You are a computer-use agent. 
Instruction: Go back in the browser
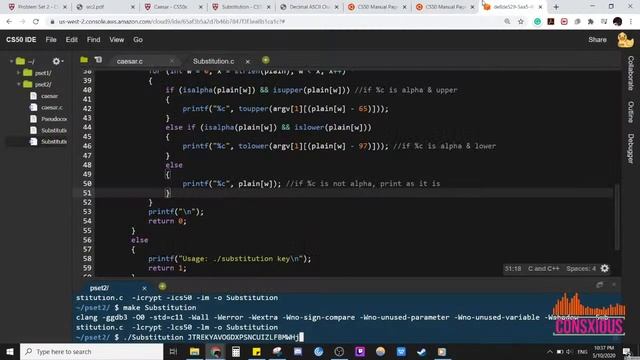point(9,22)
